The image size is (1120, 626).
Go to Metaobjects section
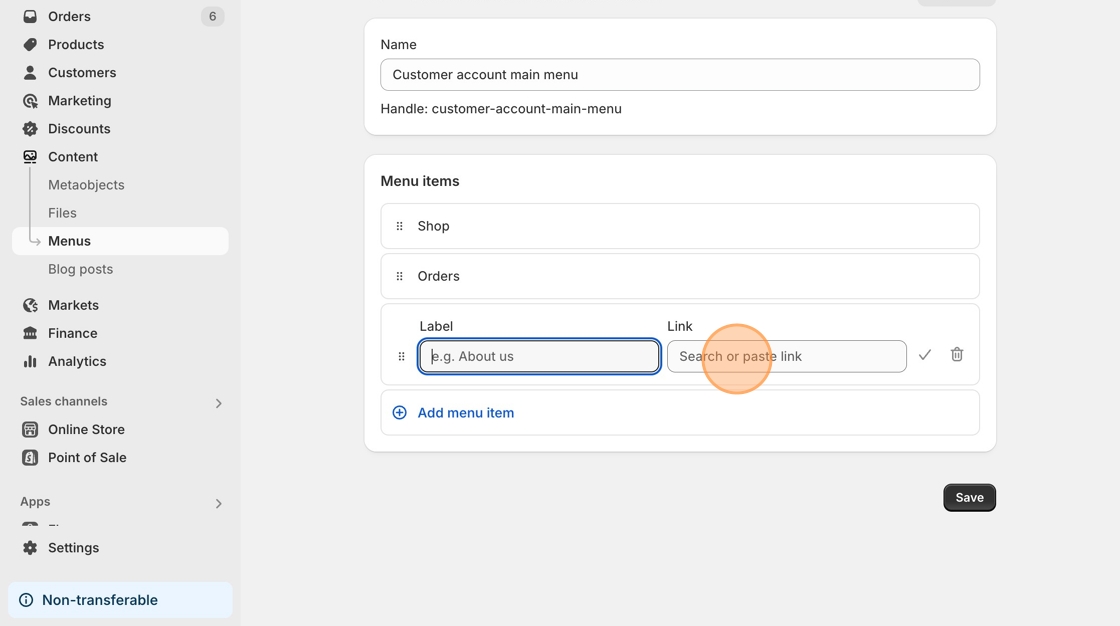(x=86, y=185)
